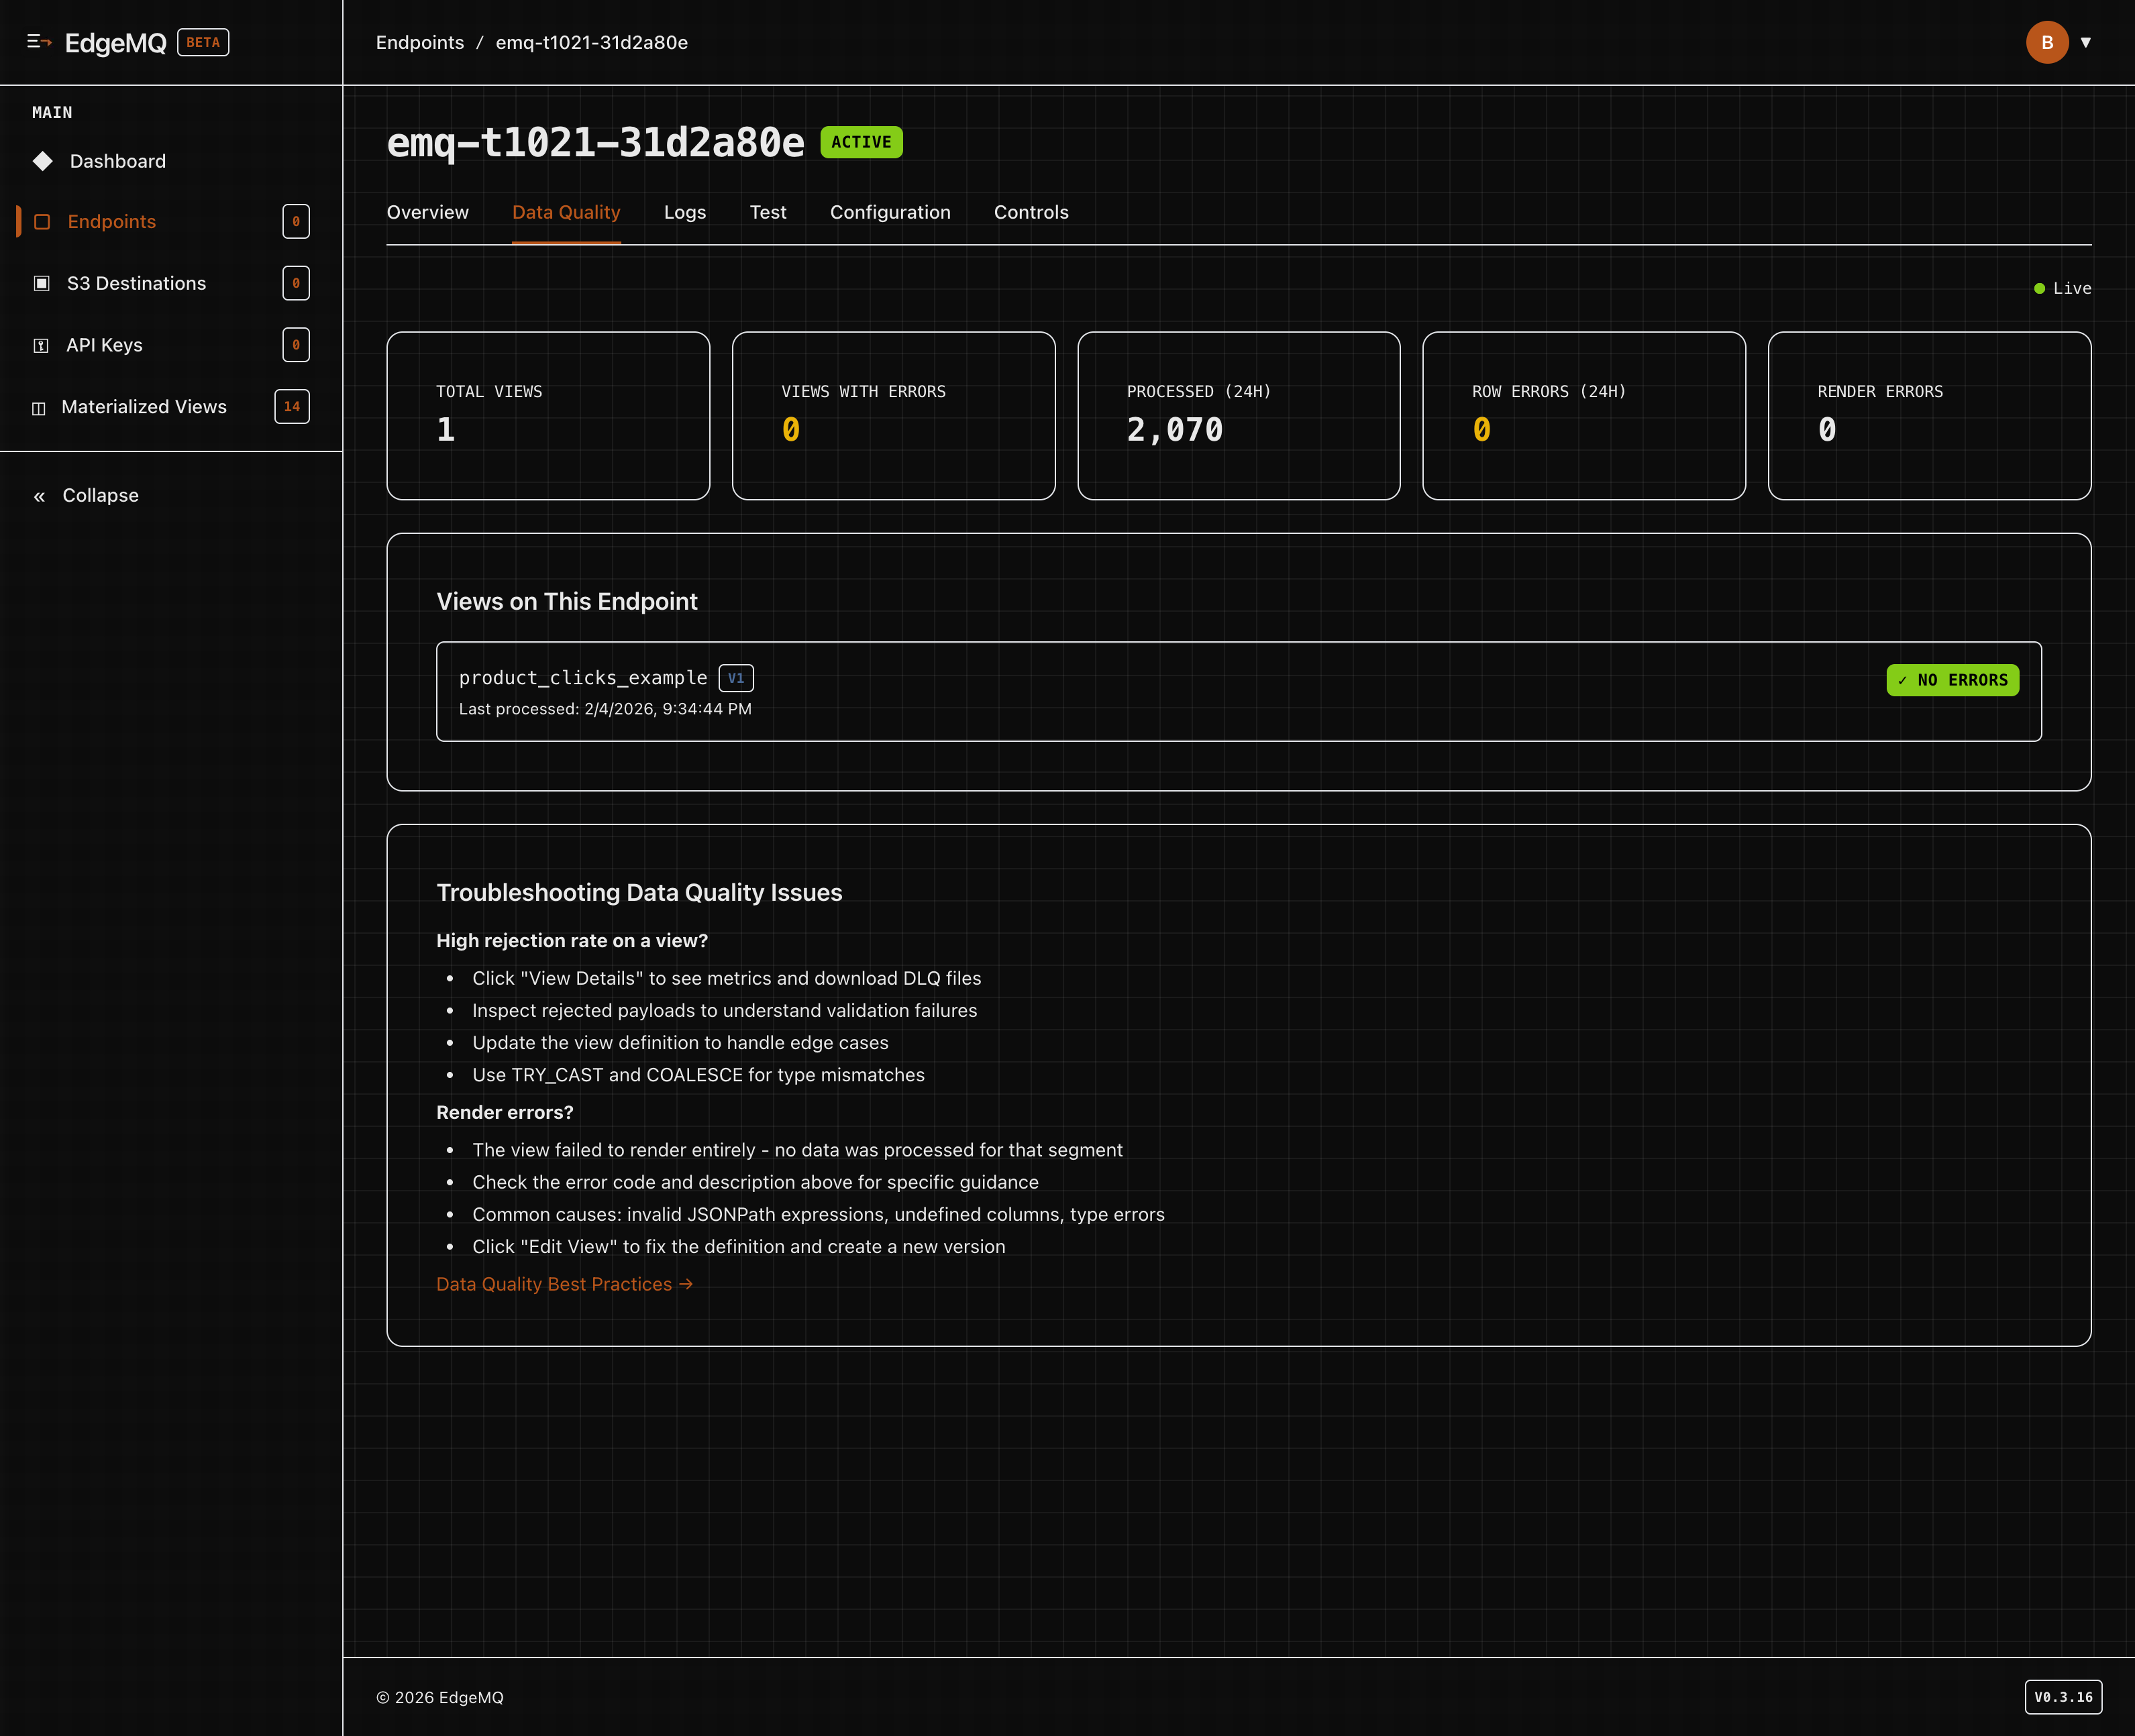Image resolution: width=2135 pixels, height=1736 pixels.
Task: Open Endpoints from the sidebar navigation
Action: [x=111, y=221]
